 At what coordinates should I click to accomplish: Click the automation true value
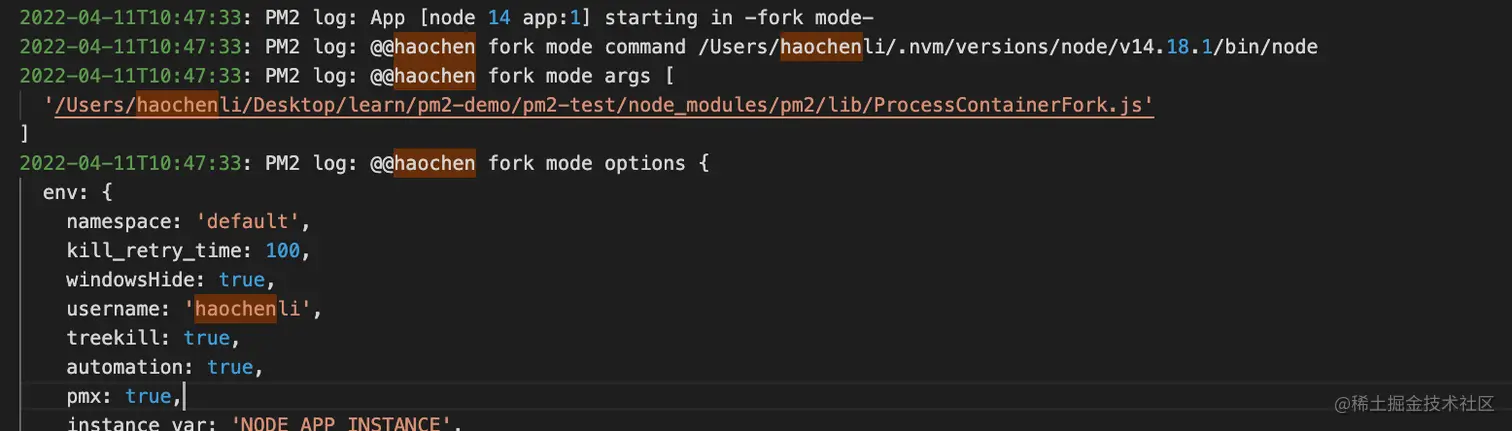230,367
